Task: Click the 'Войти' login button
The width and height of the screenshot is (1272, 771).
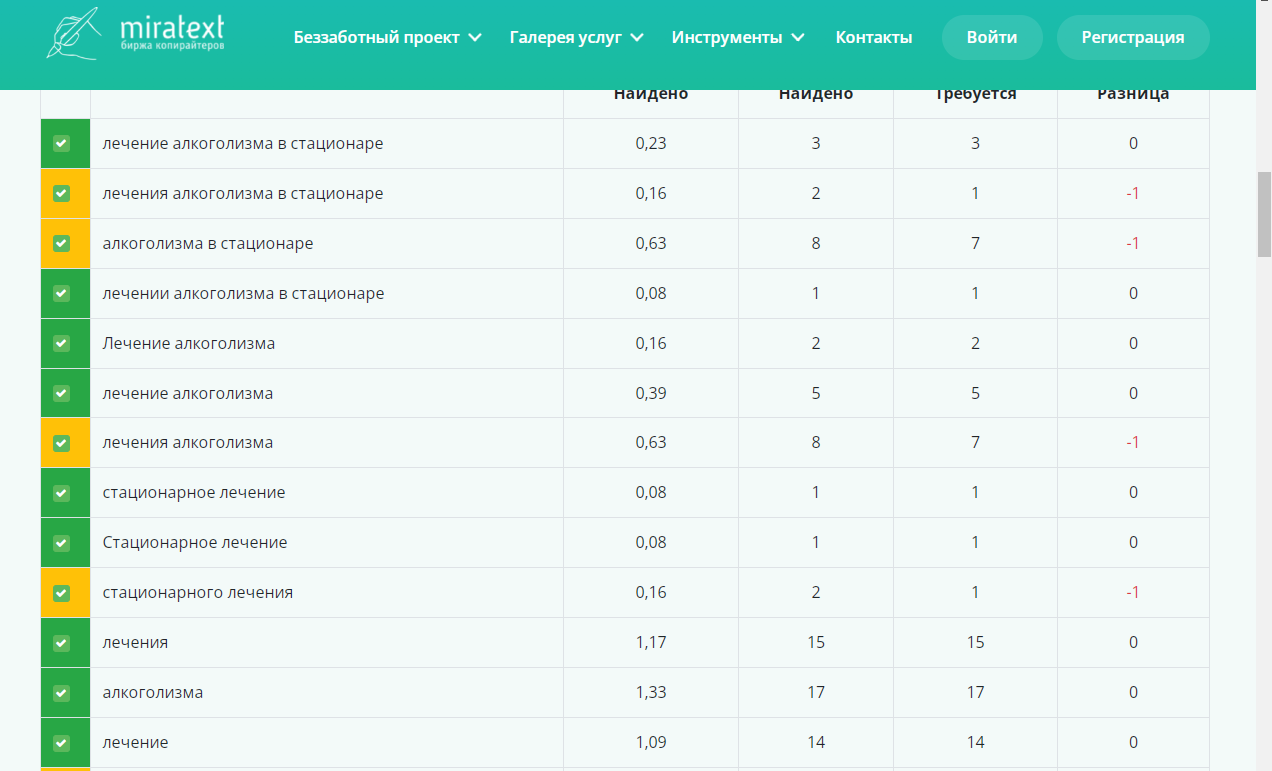Action: pos(992,37)
